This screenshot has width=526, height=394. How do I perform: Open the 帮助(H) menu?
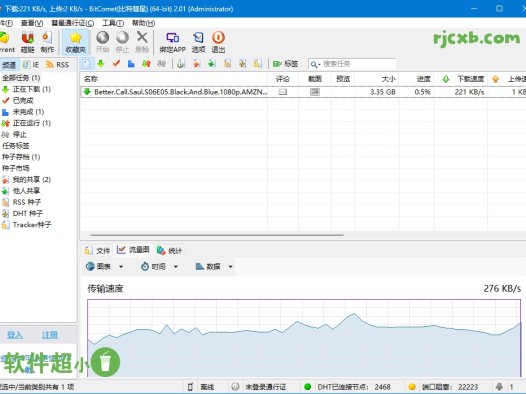[143, 23]
